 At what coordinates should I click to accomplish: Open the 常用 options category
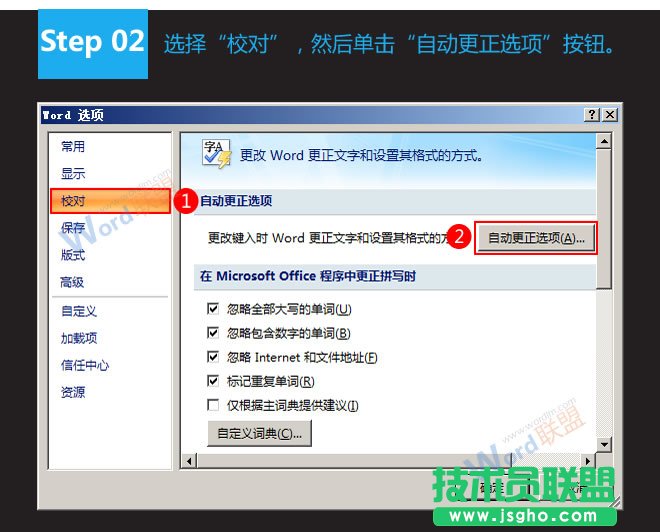(73, 146)
